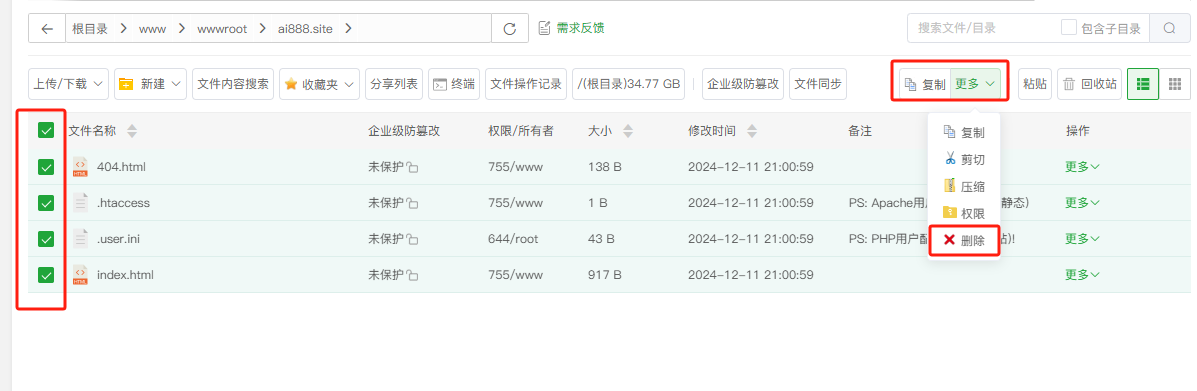Expand 更多 actions for index.html row
This screenshot has width=1197, height=391.
[x=1082, y=275]
